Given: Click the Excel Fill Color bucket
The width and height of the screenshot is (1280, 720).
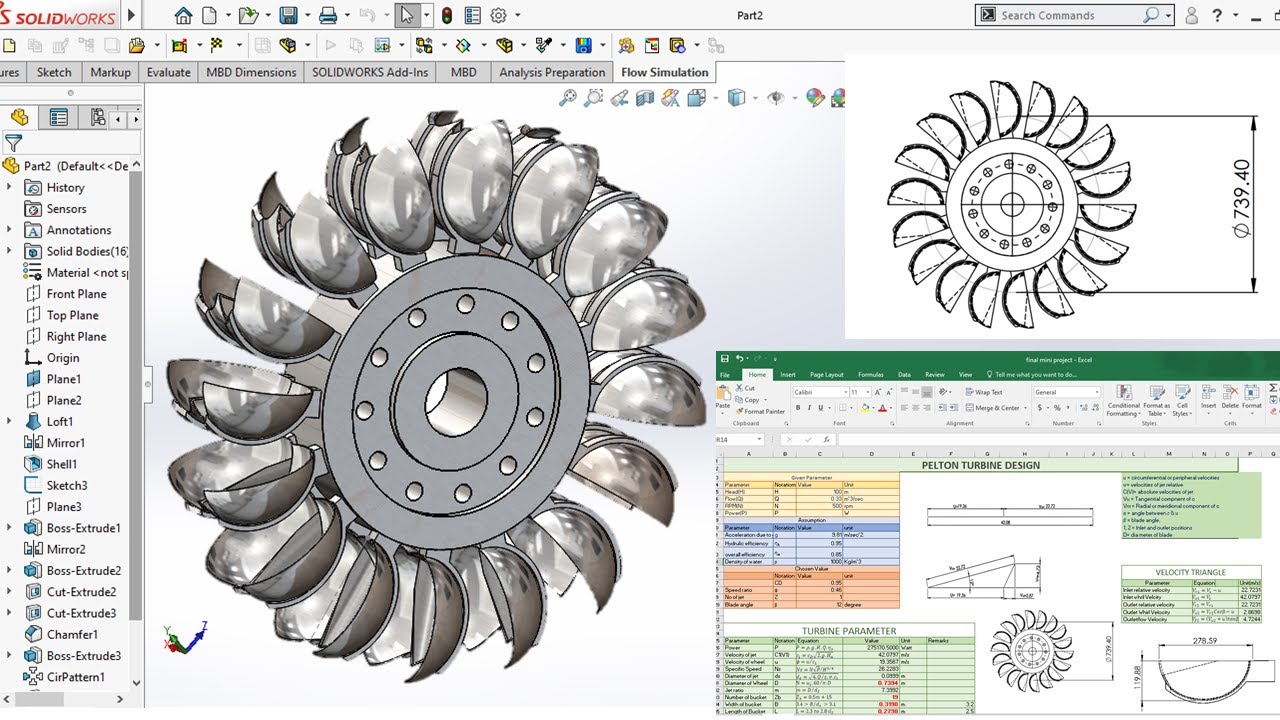Looking at the screenshot, I should [x=865, y=408].
